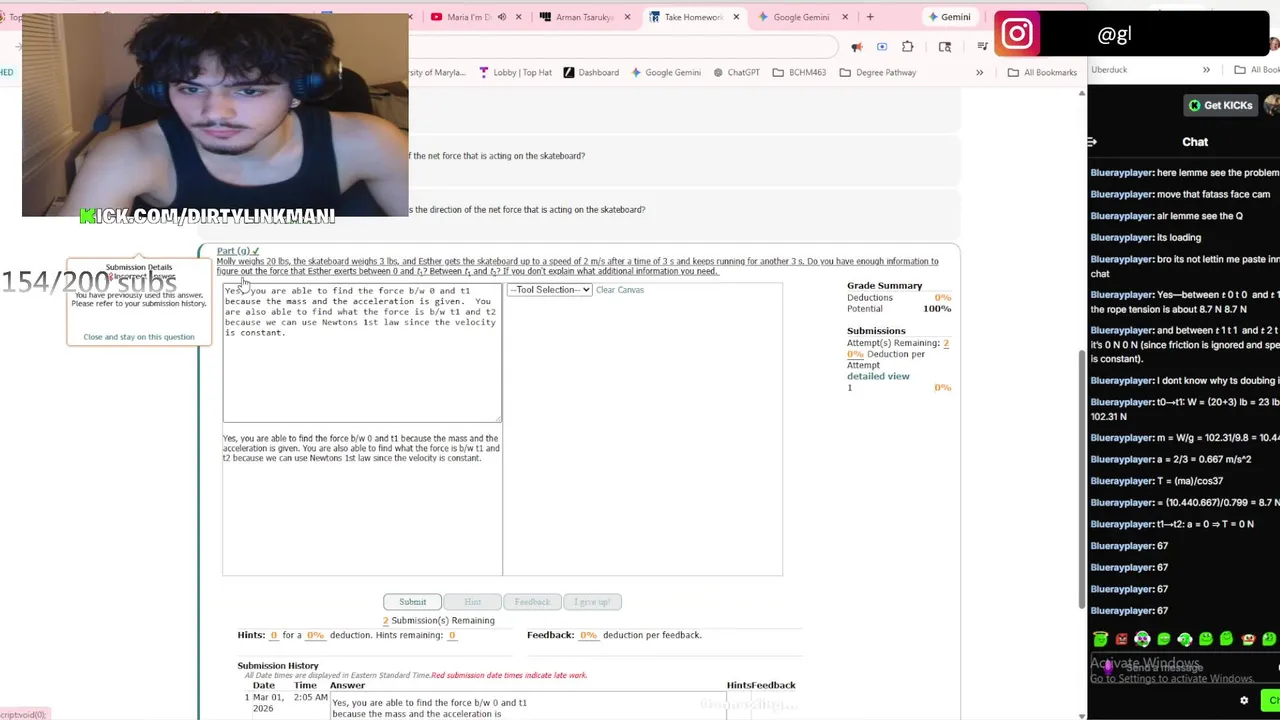The width and height of the screenshot is (1280, 720).
Task: Click the Mar 01, 2026 submission row date
Action: click(x=270, y=702)
